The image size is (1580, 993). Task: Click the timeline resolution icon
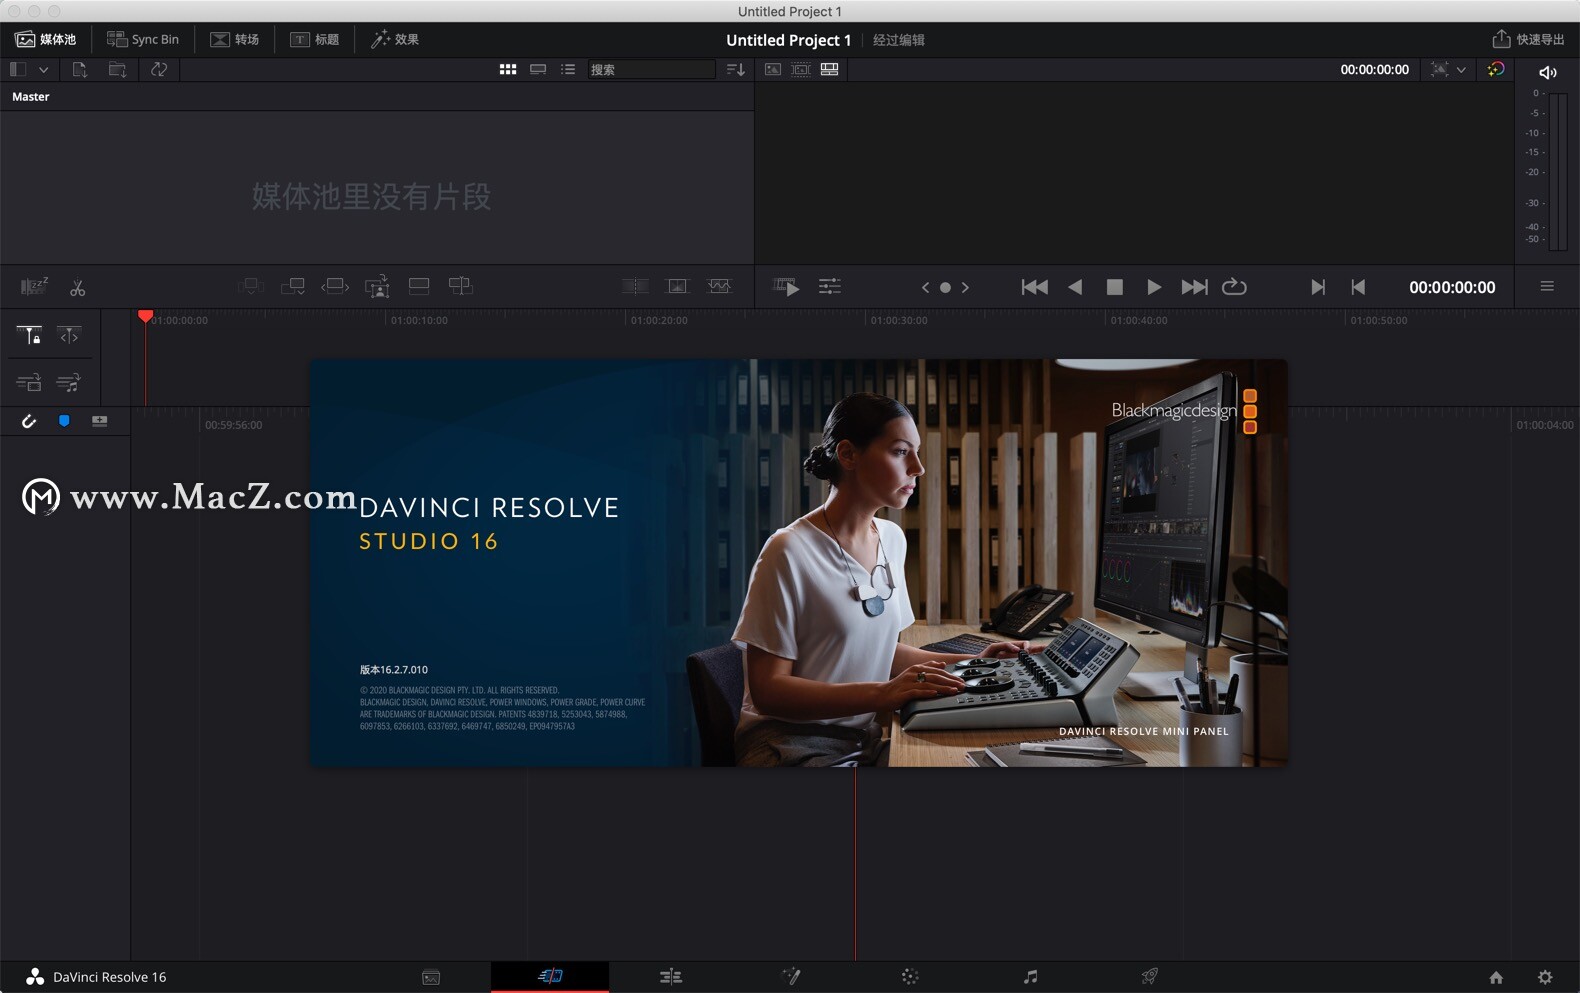coord(1439,69)
